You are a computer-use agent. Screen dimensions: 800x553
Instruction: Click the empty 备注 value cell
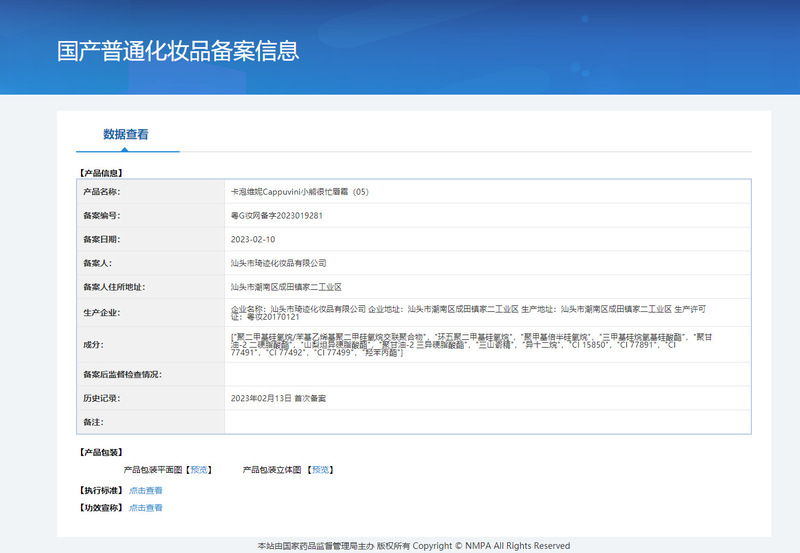pos(487,422)
